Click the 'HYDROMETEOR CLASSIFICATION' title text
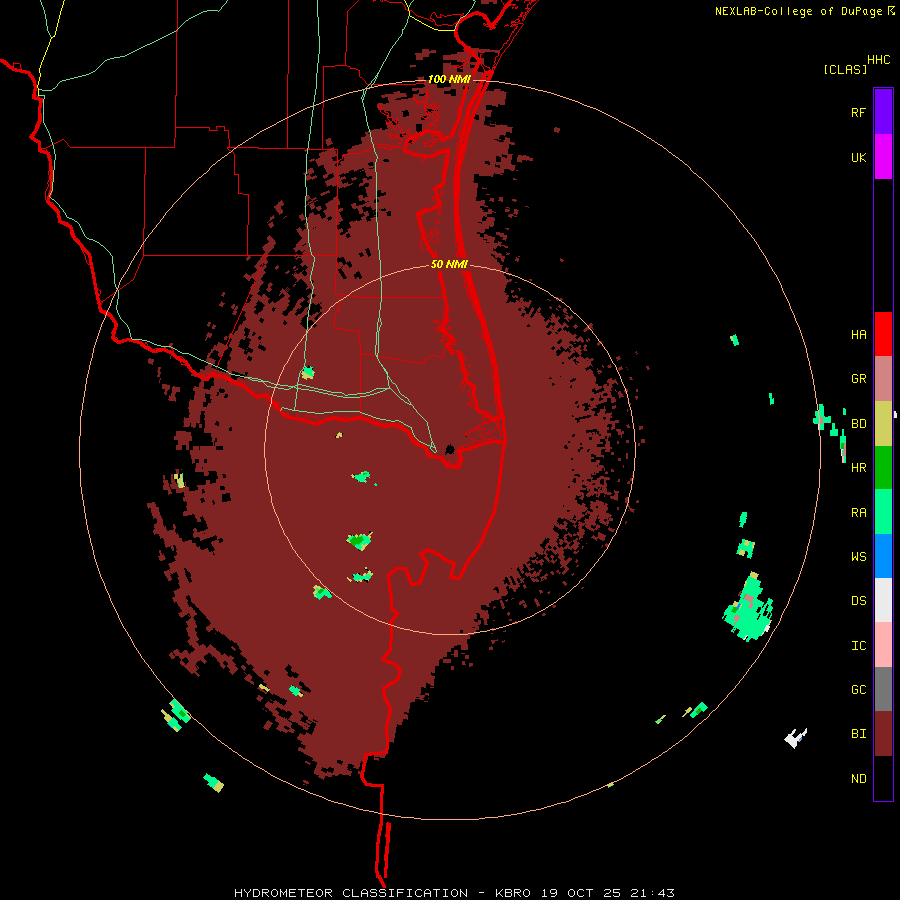Screen dimensions: 900x900 351,893
